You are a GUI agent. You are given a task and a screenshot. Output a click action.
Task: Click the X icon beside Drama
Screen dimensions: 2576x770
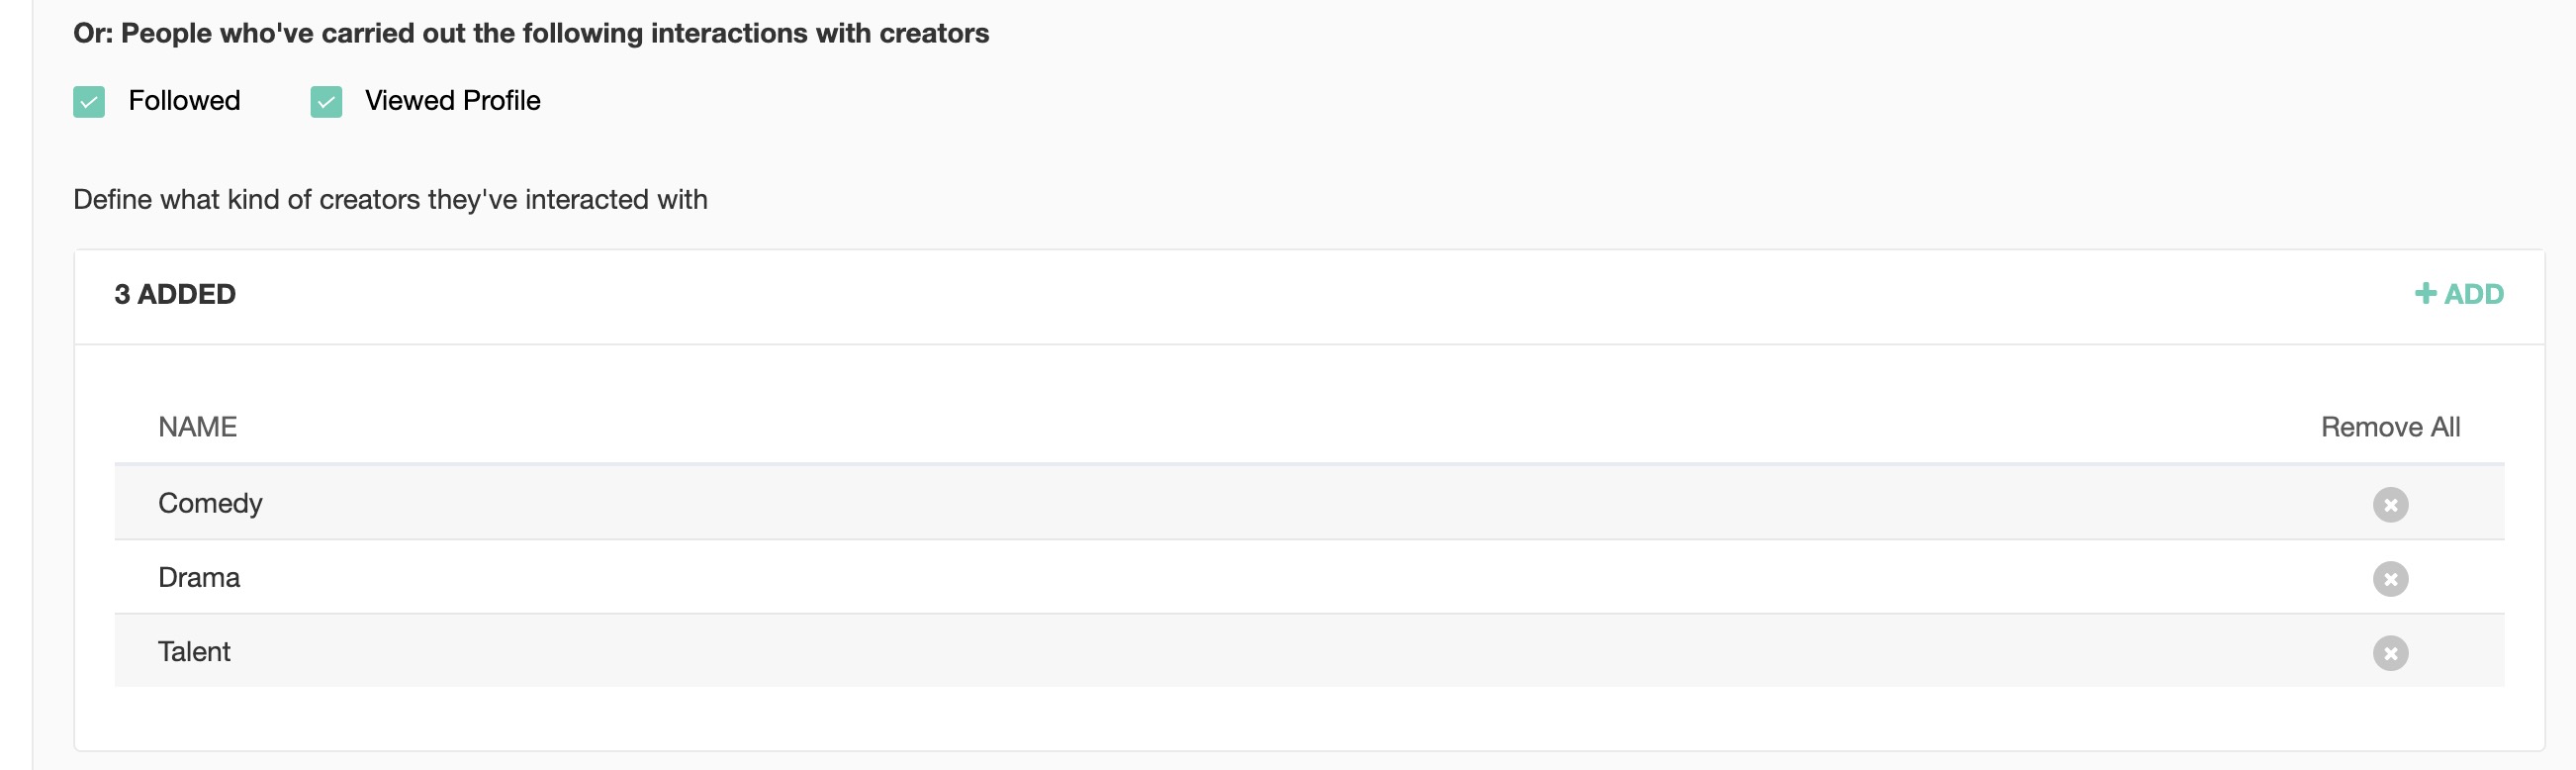tap(2389, 578)
